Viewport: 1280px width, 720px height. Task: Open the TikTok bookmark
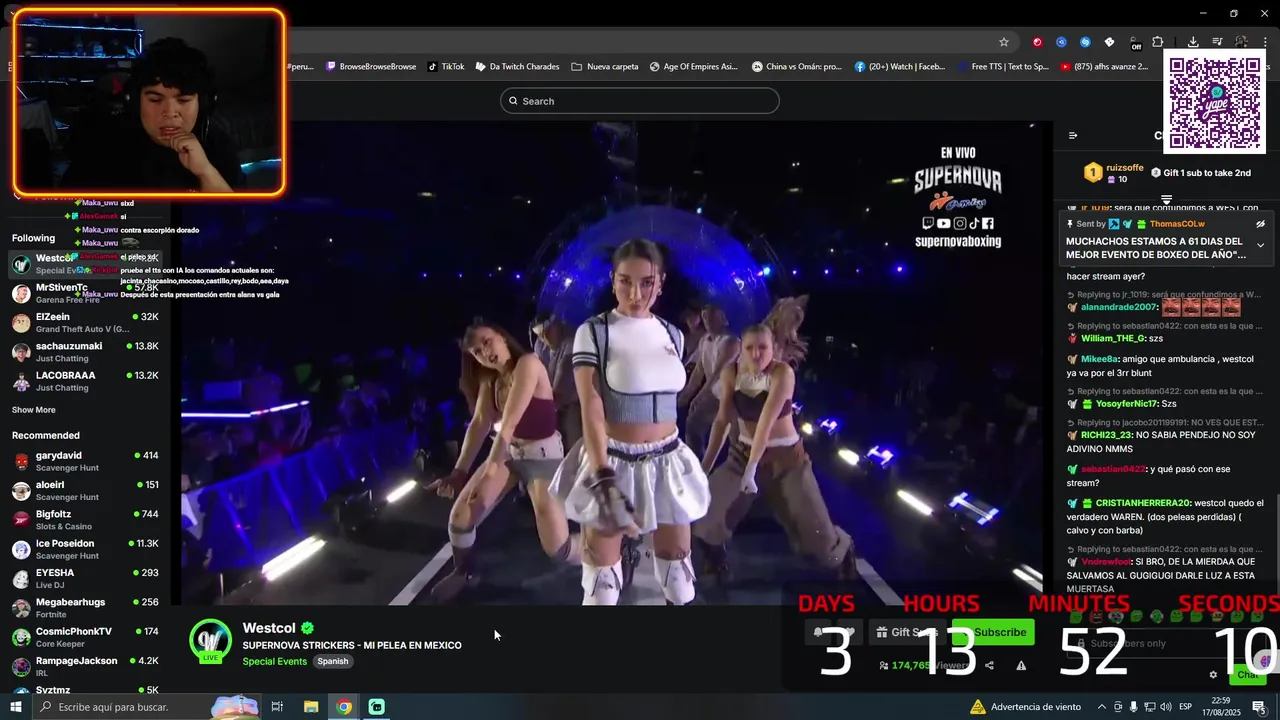pos(446,67)
